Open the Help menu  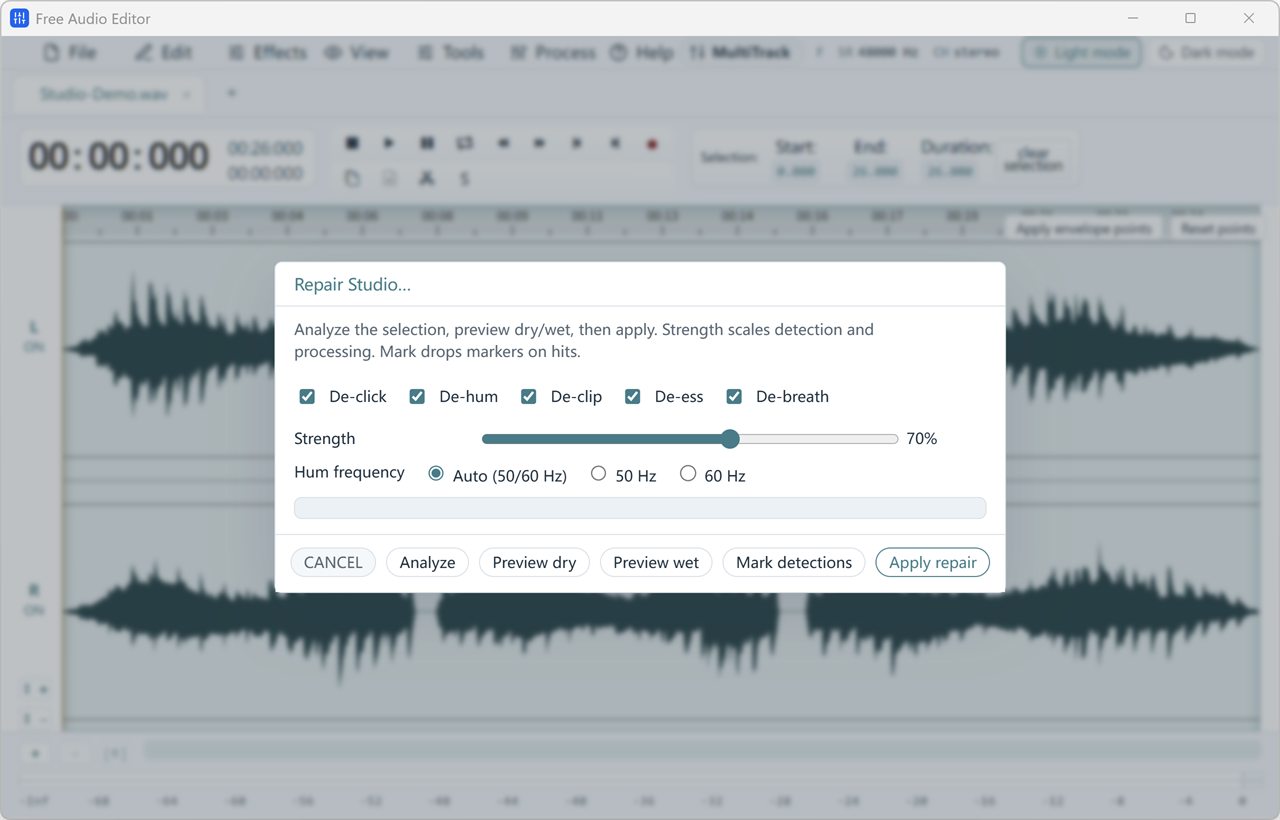coord(642,53)
